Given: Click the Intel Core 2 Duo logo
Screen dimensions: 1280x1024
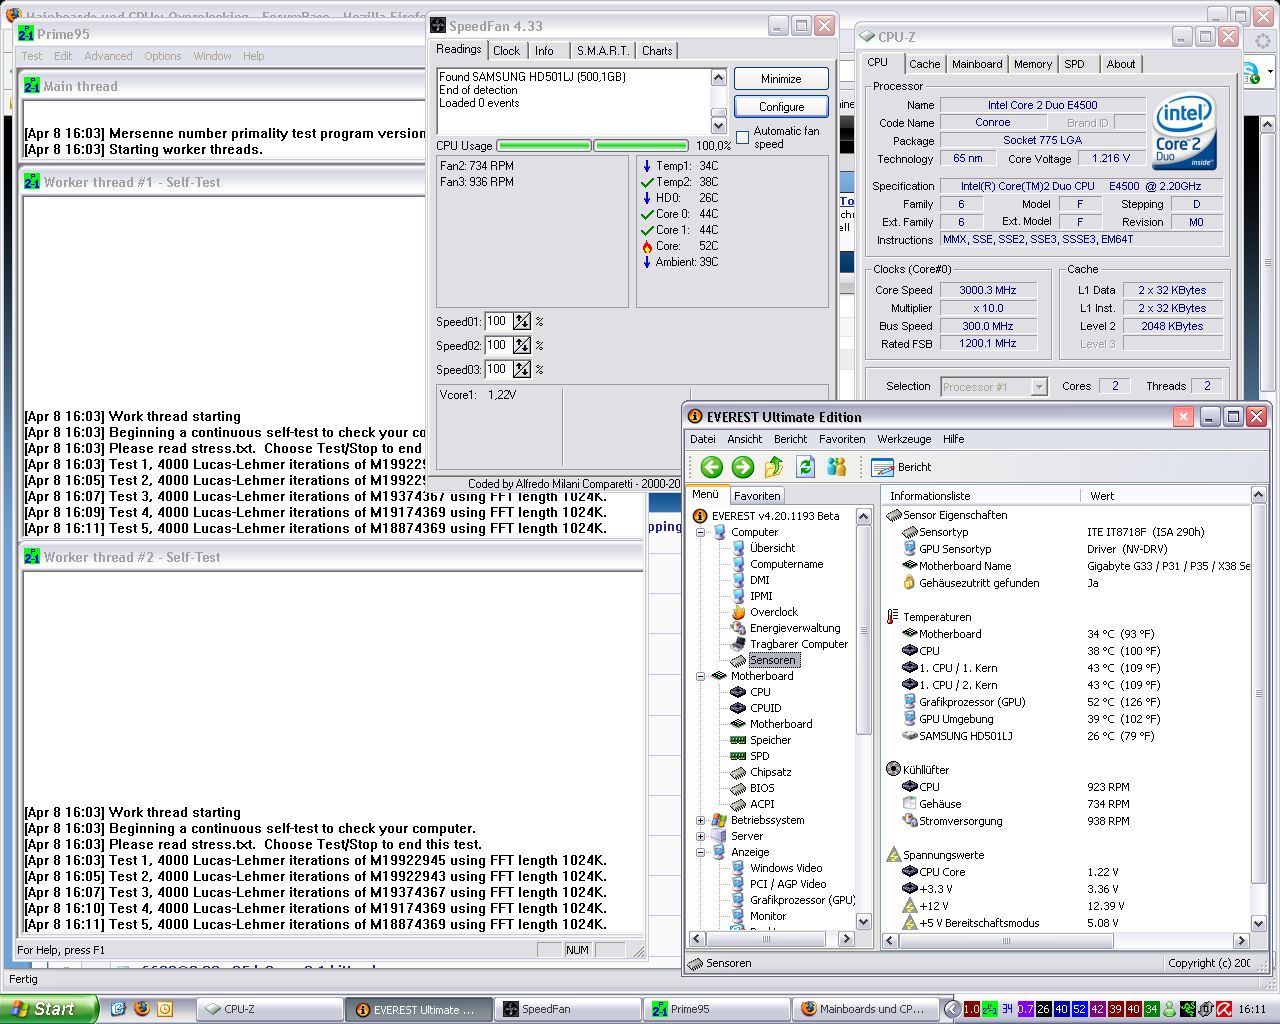Looking at the screenshot, I should click(1184, 132).
